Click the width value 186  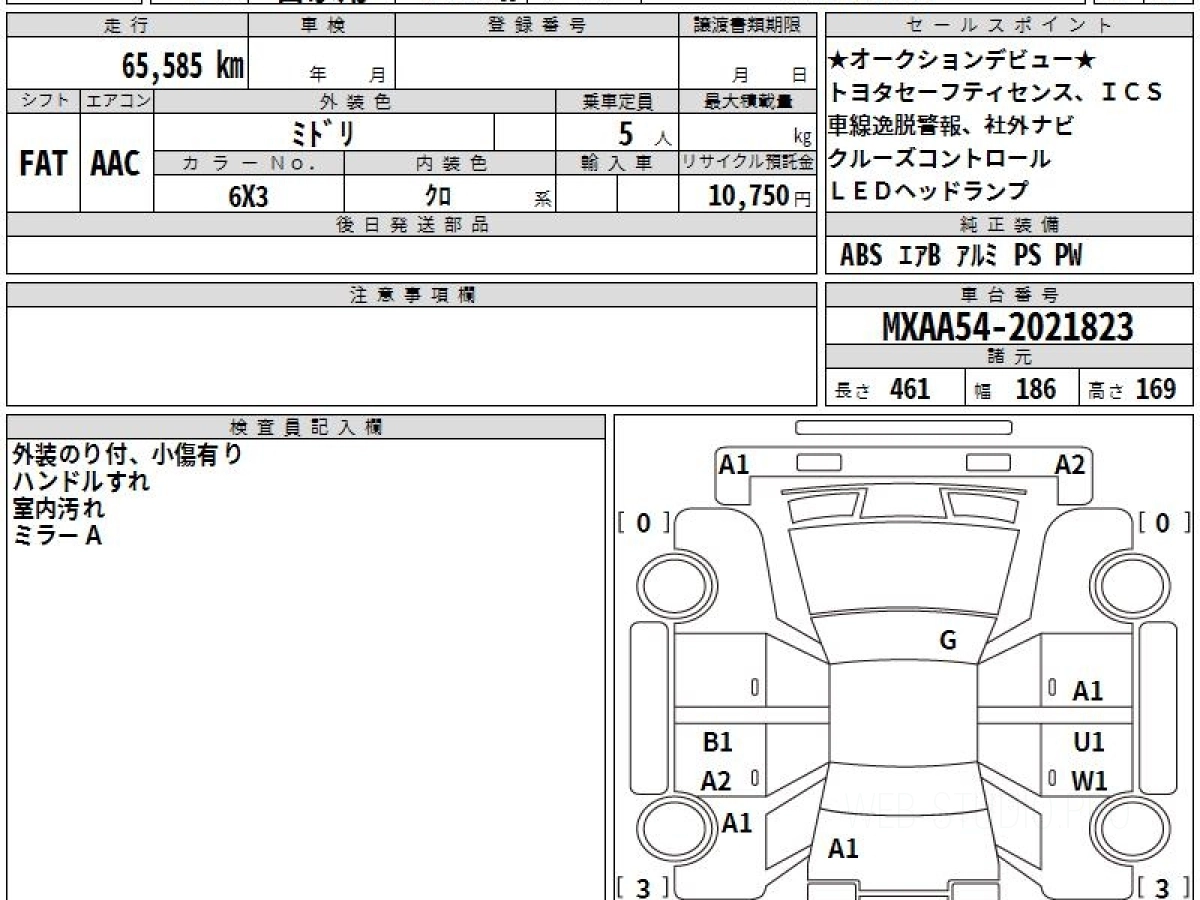[1035, 389]
